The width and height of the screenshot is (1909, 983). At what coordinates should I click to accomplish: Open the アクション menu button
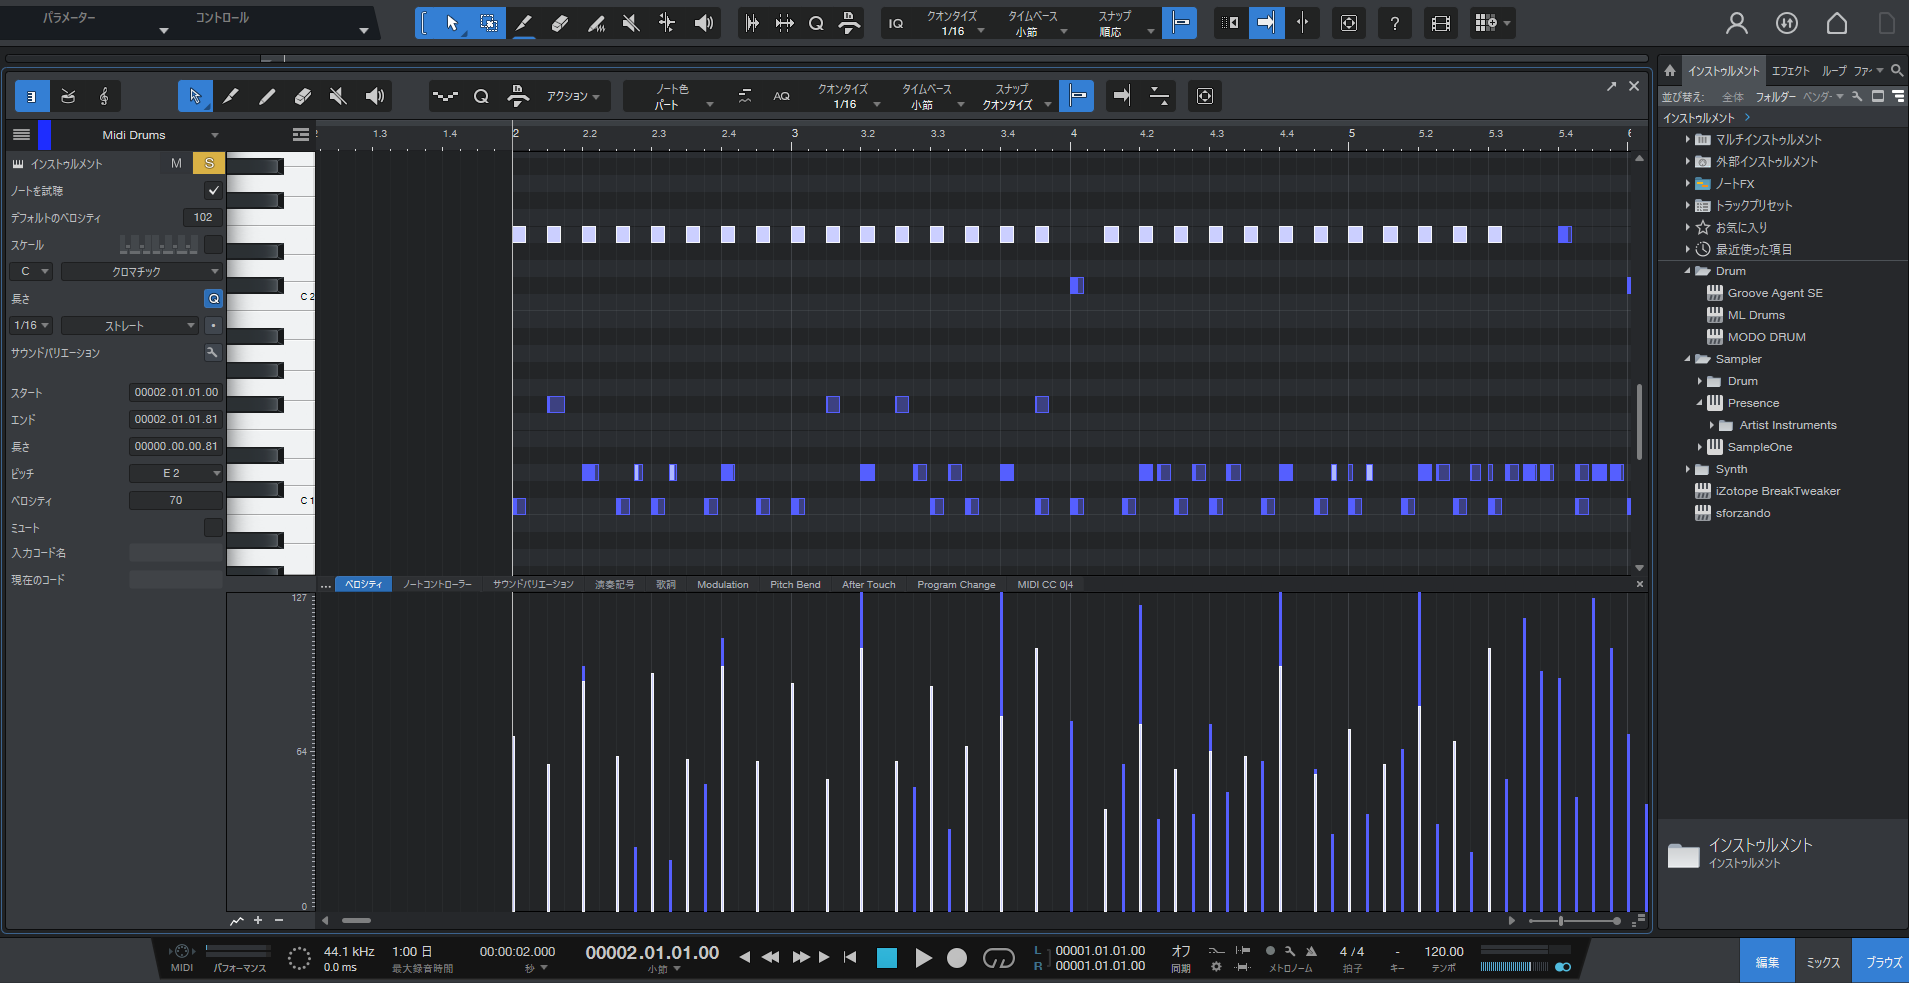tap(570, 96)
